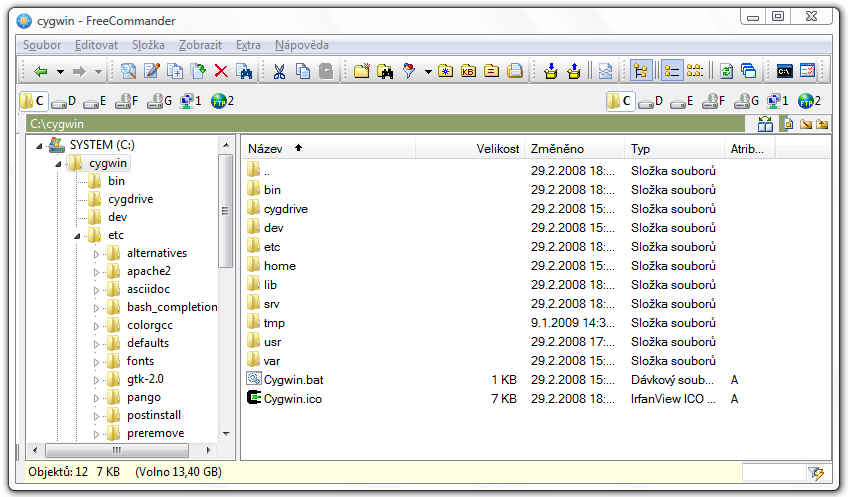The height and width of the screenshot is (497, 850).
Task: Collapse the SYSTEM (C:) tree node
Action: (x=39, y=146)
